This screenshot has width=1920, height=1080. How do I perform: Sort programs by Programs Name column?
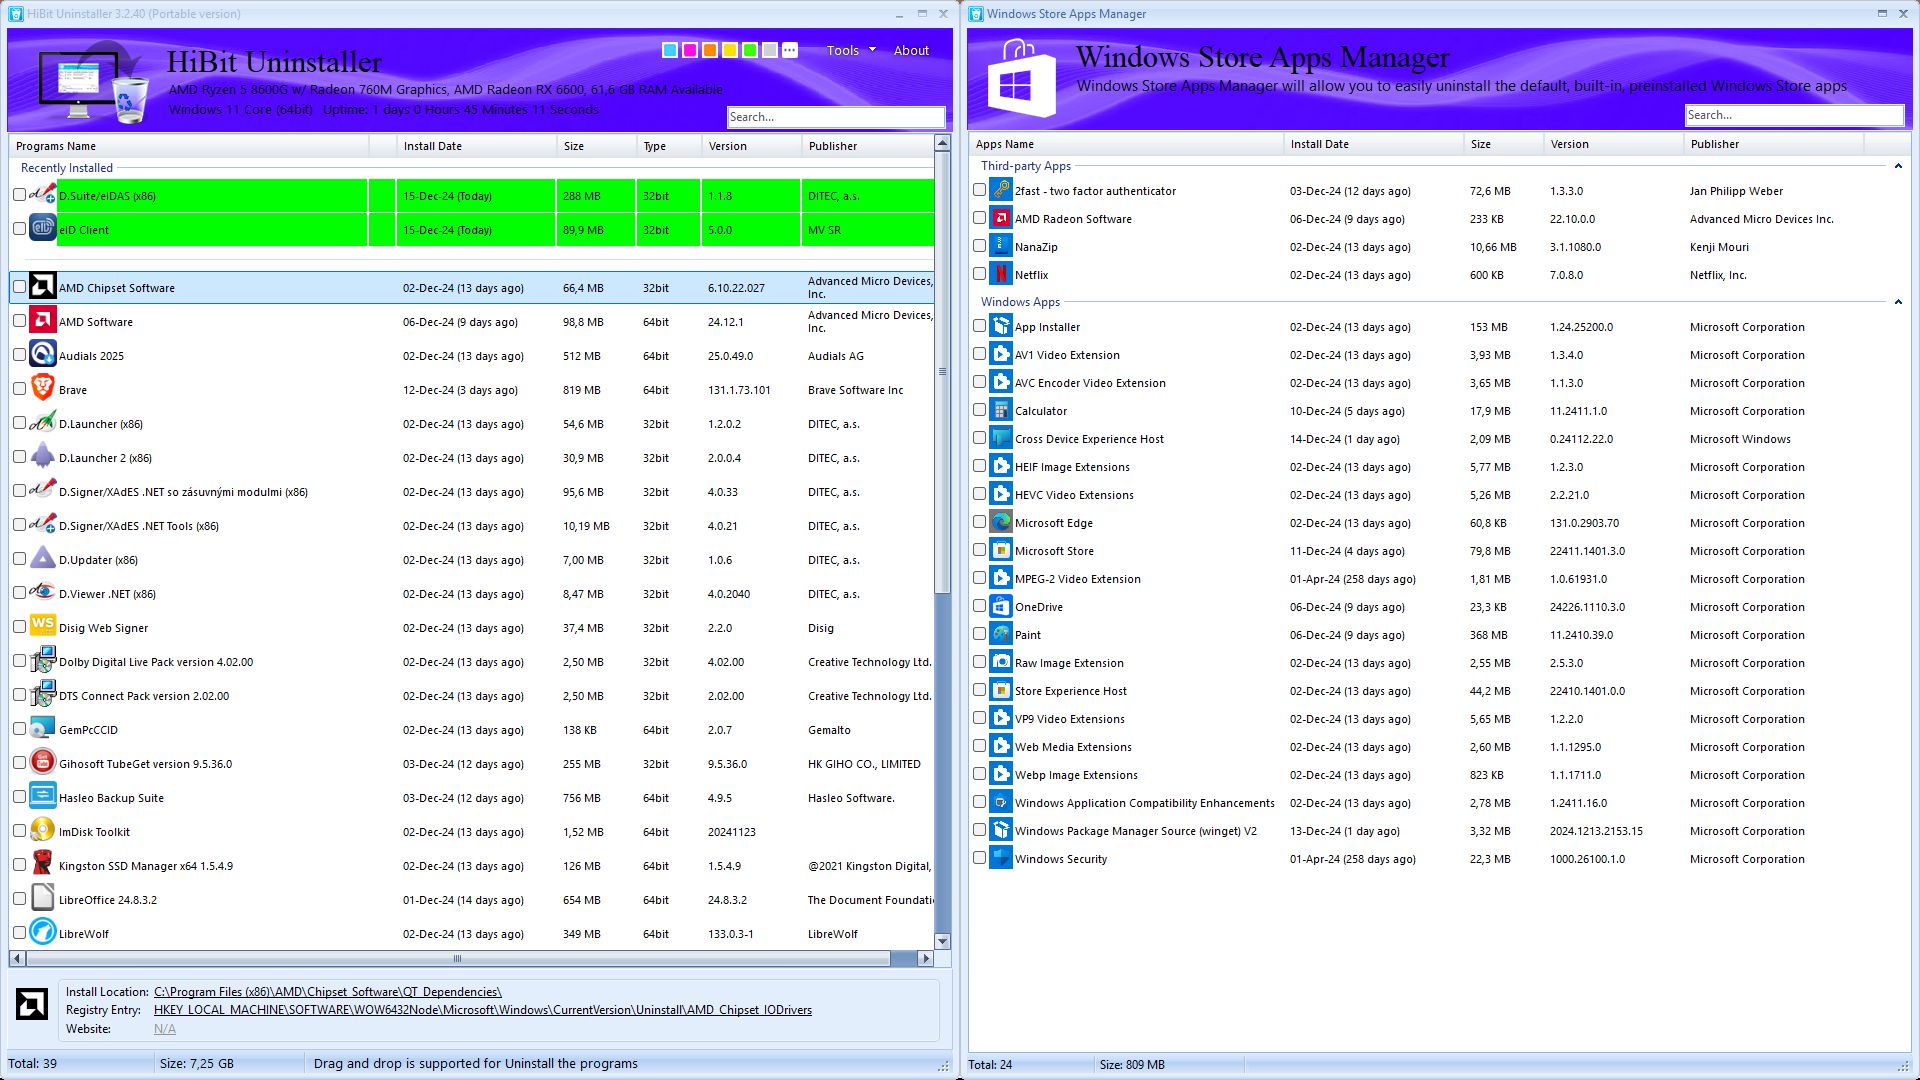pos(189,146)
